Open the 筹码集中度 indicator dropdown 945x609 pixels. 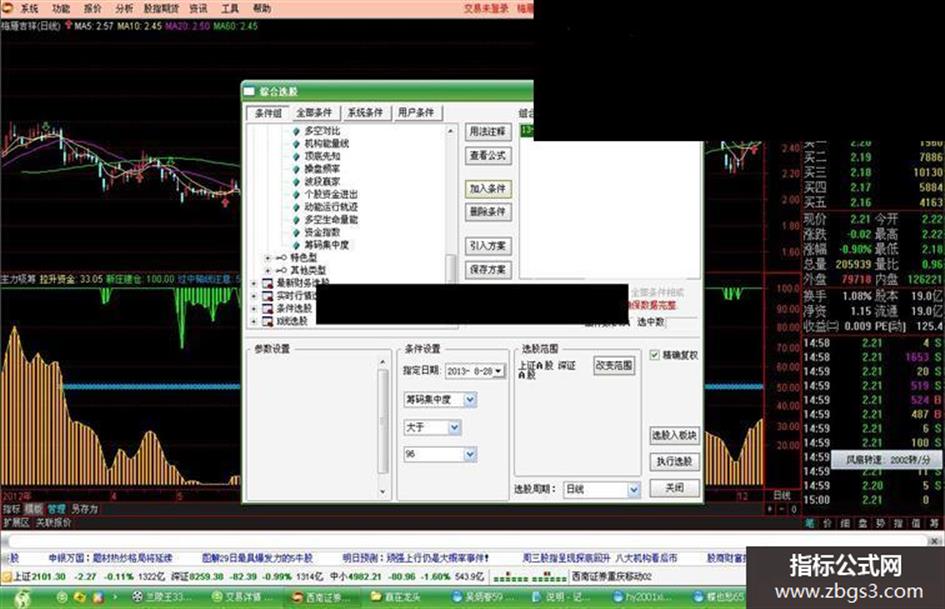pyautogui.click(x=469, y=400)
